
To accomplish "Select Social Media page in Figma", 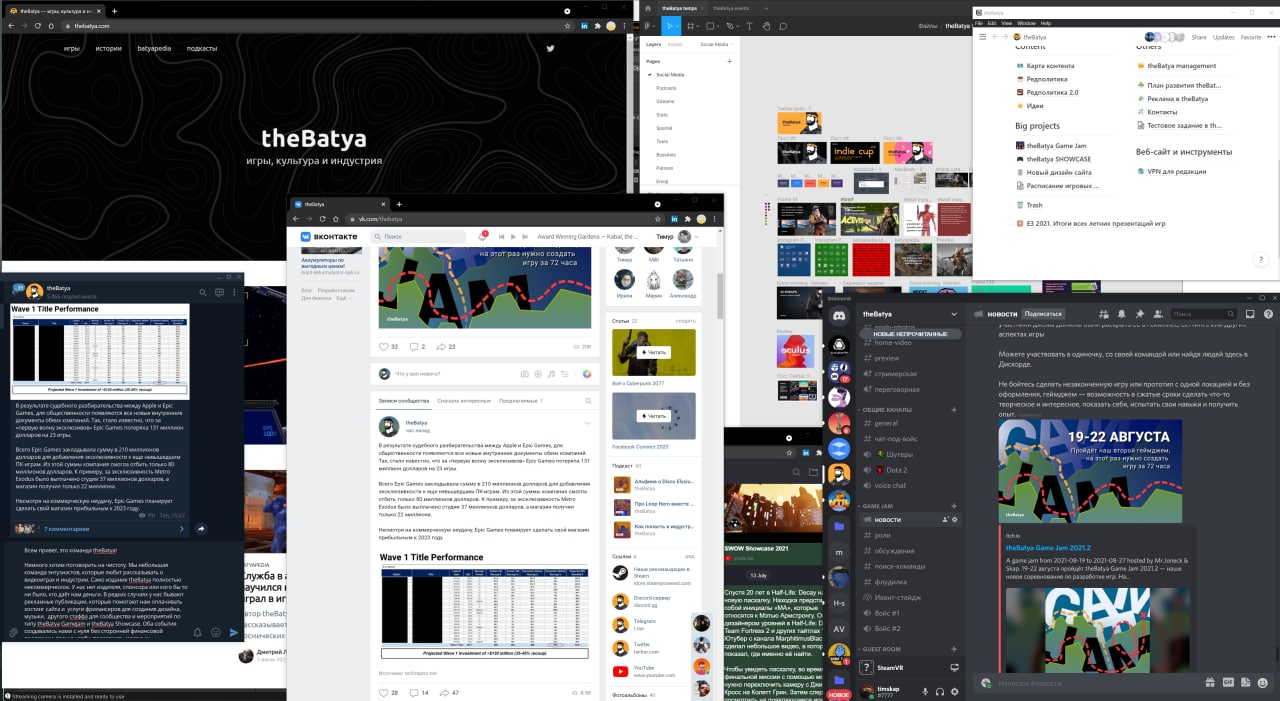I will (x=670, y=75).
